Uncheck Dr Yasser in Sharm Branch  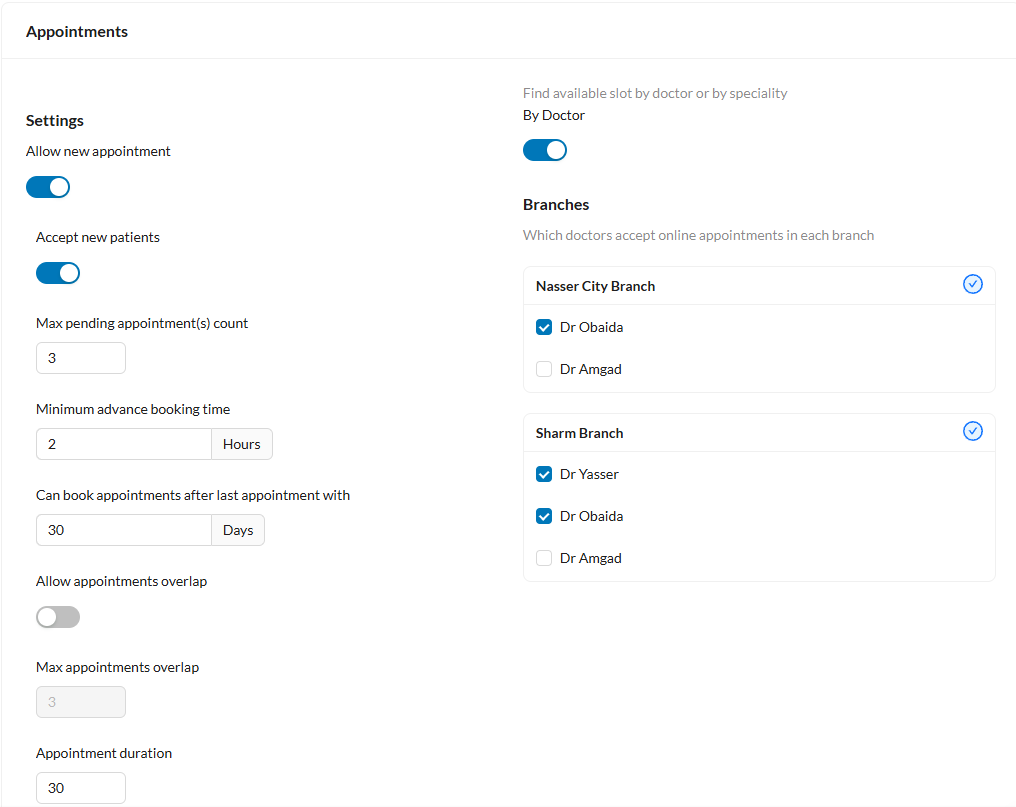coord(544,474)
